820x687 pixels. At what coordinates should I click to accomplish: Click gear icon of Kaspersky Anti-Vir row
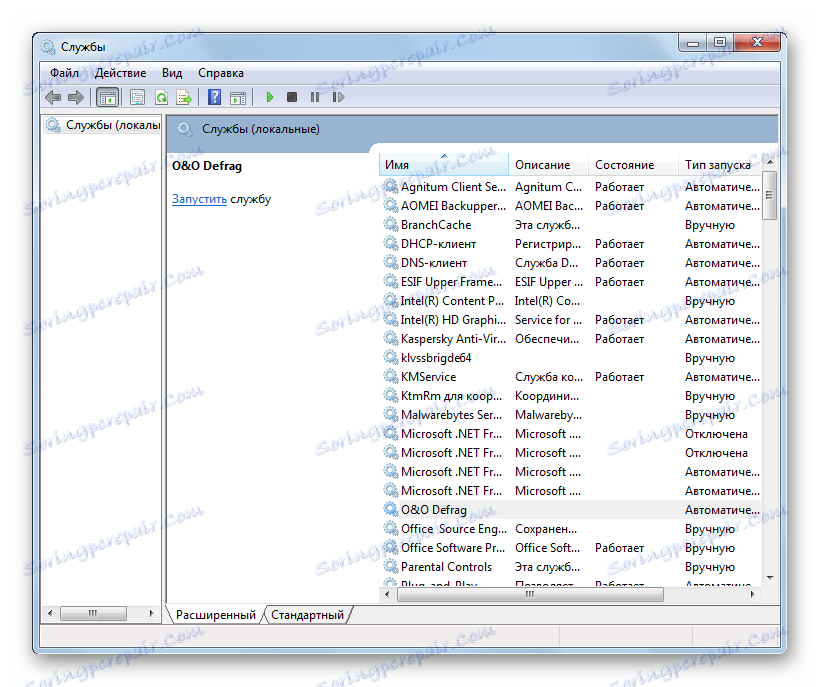(391, 338)
